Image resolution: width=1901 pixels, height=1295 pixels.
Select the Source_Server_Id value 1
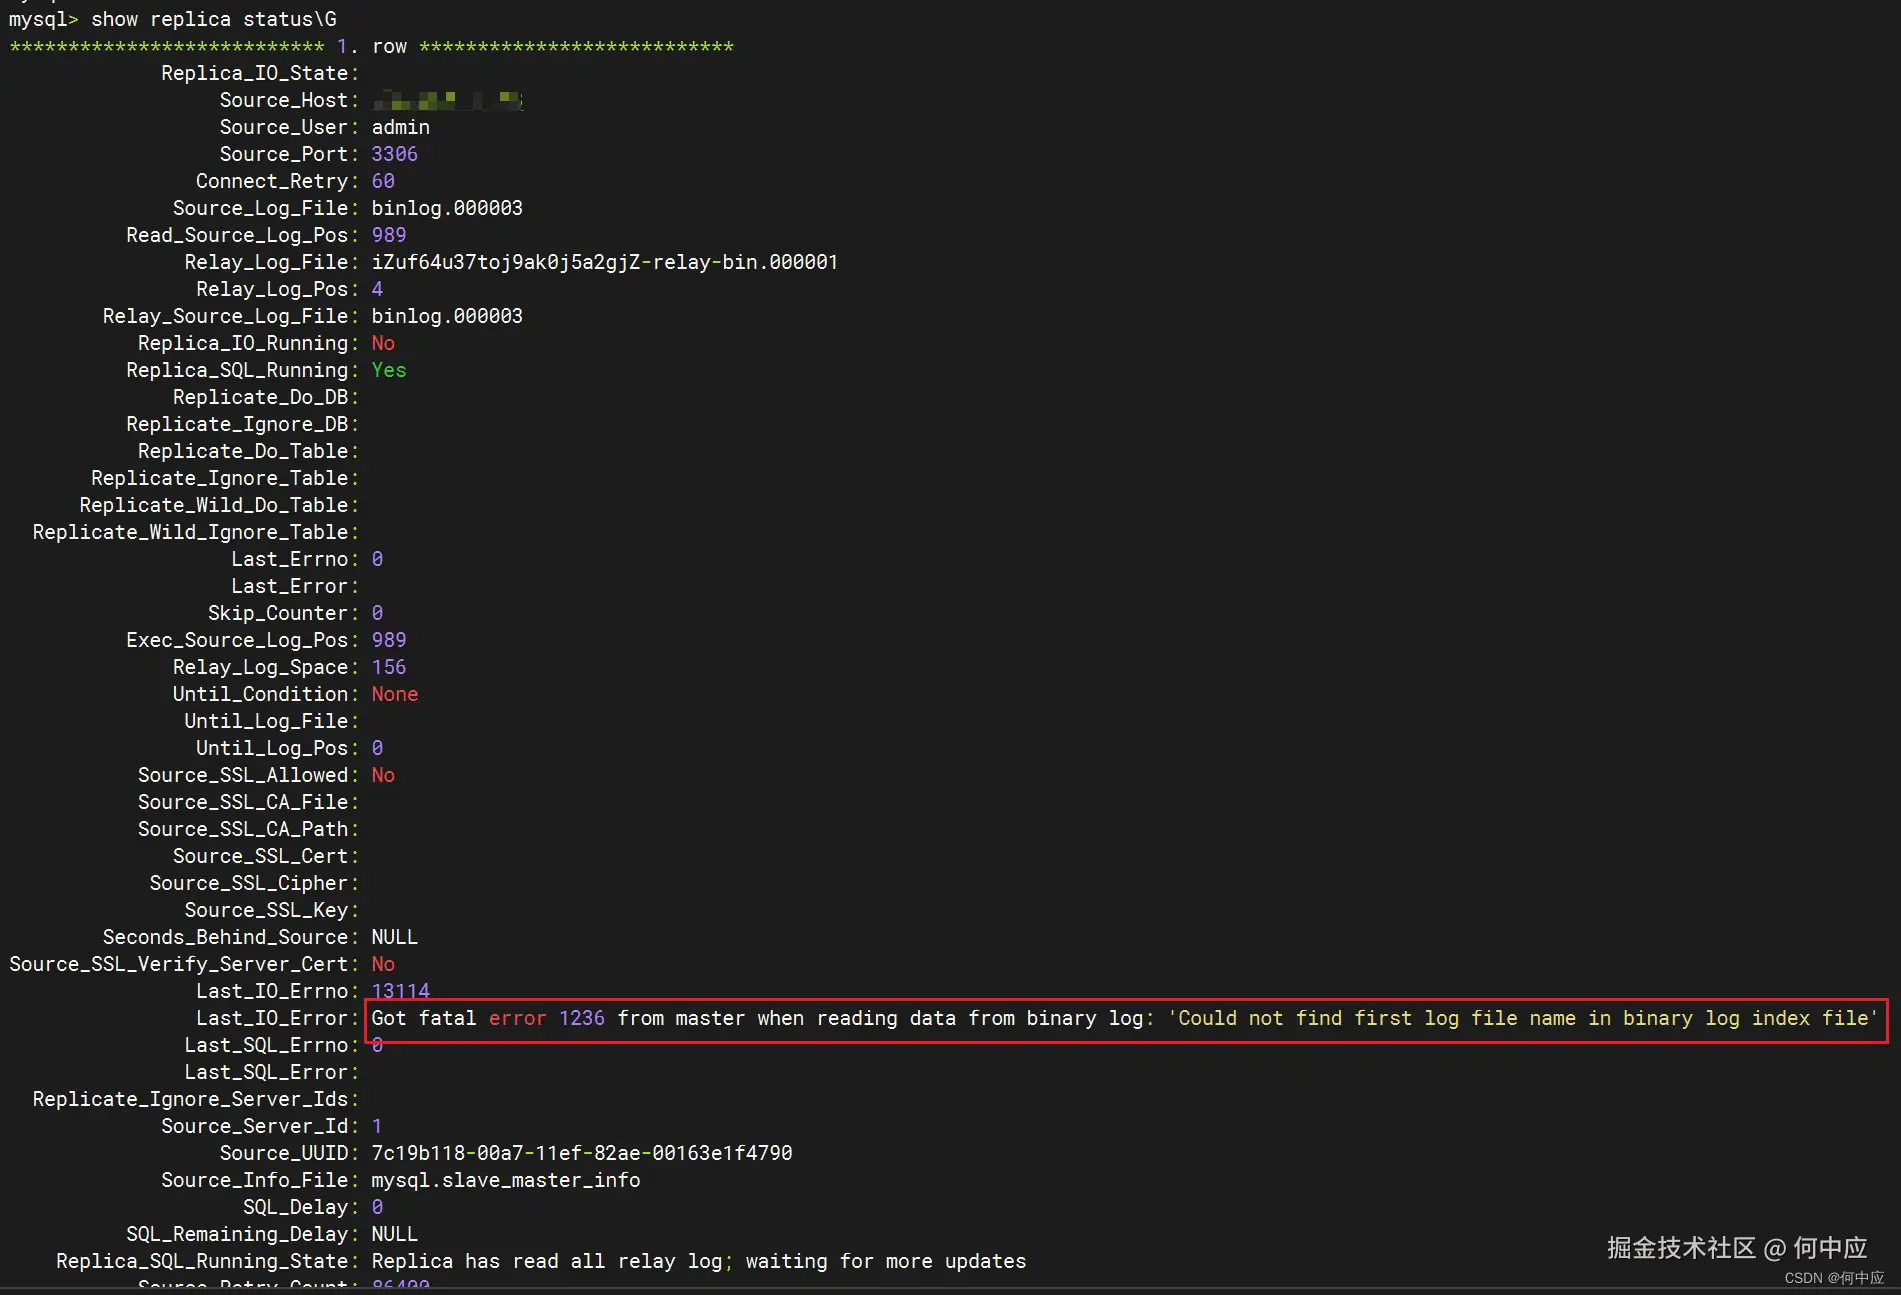click(377, 1126)
